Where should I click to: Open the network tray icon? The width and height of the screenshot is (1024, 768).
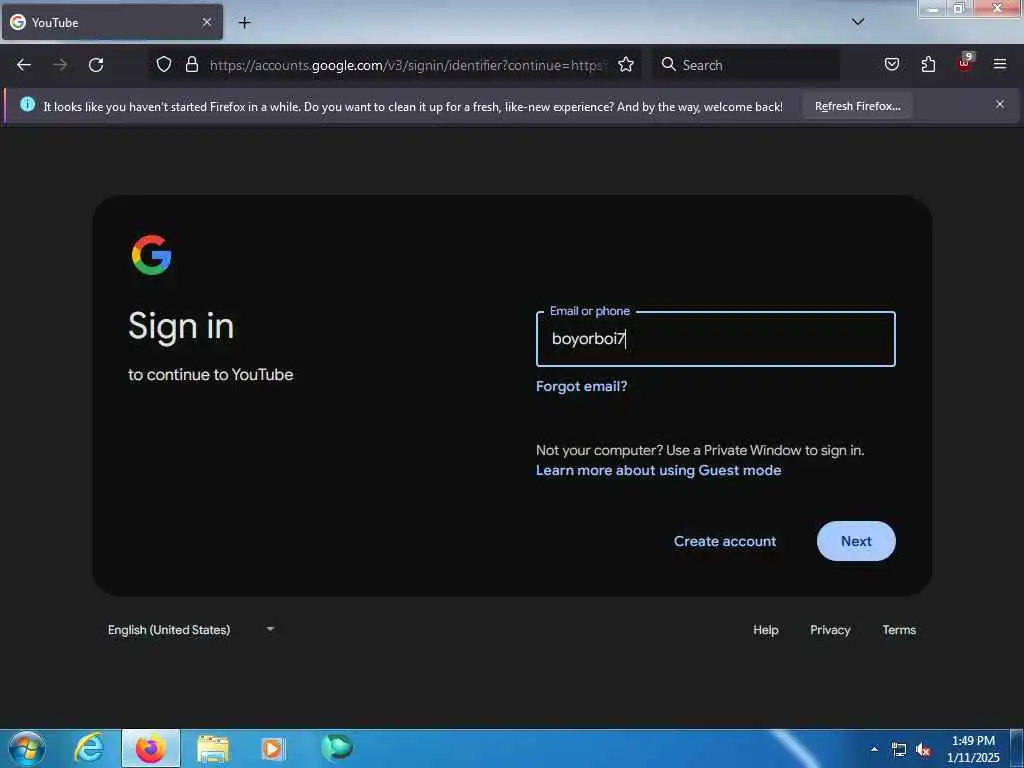pos(899,750)
